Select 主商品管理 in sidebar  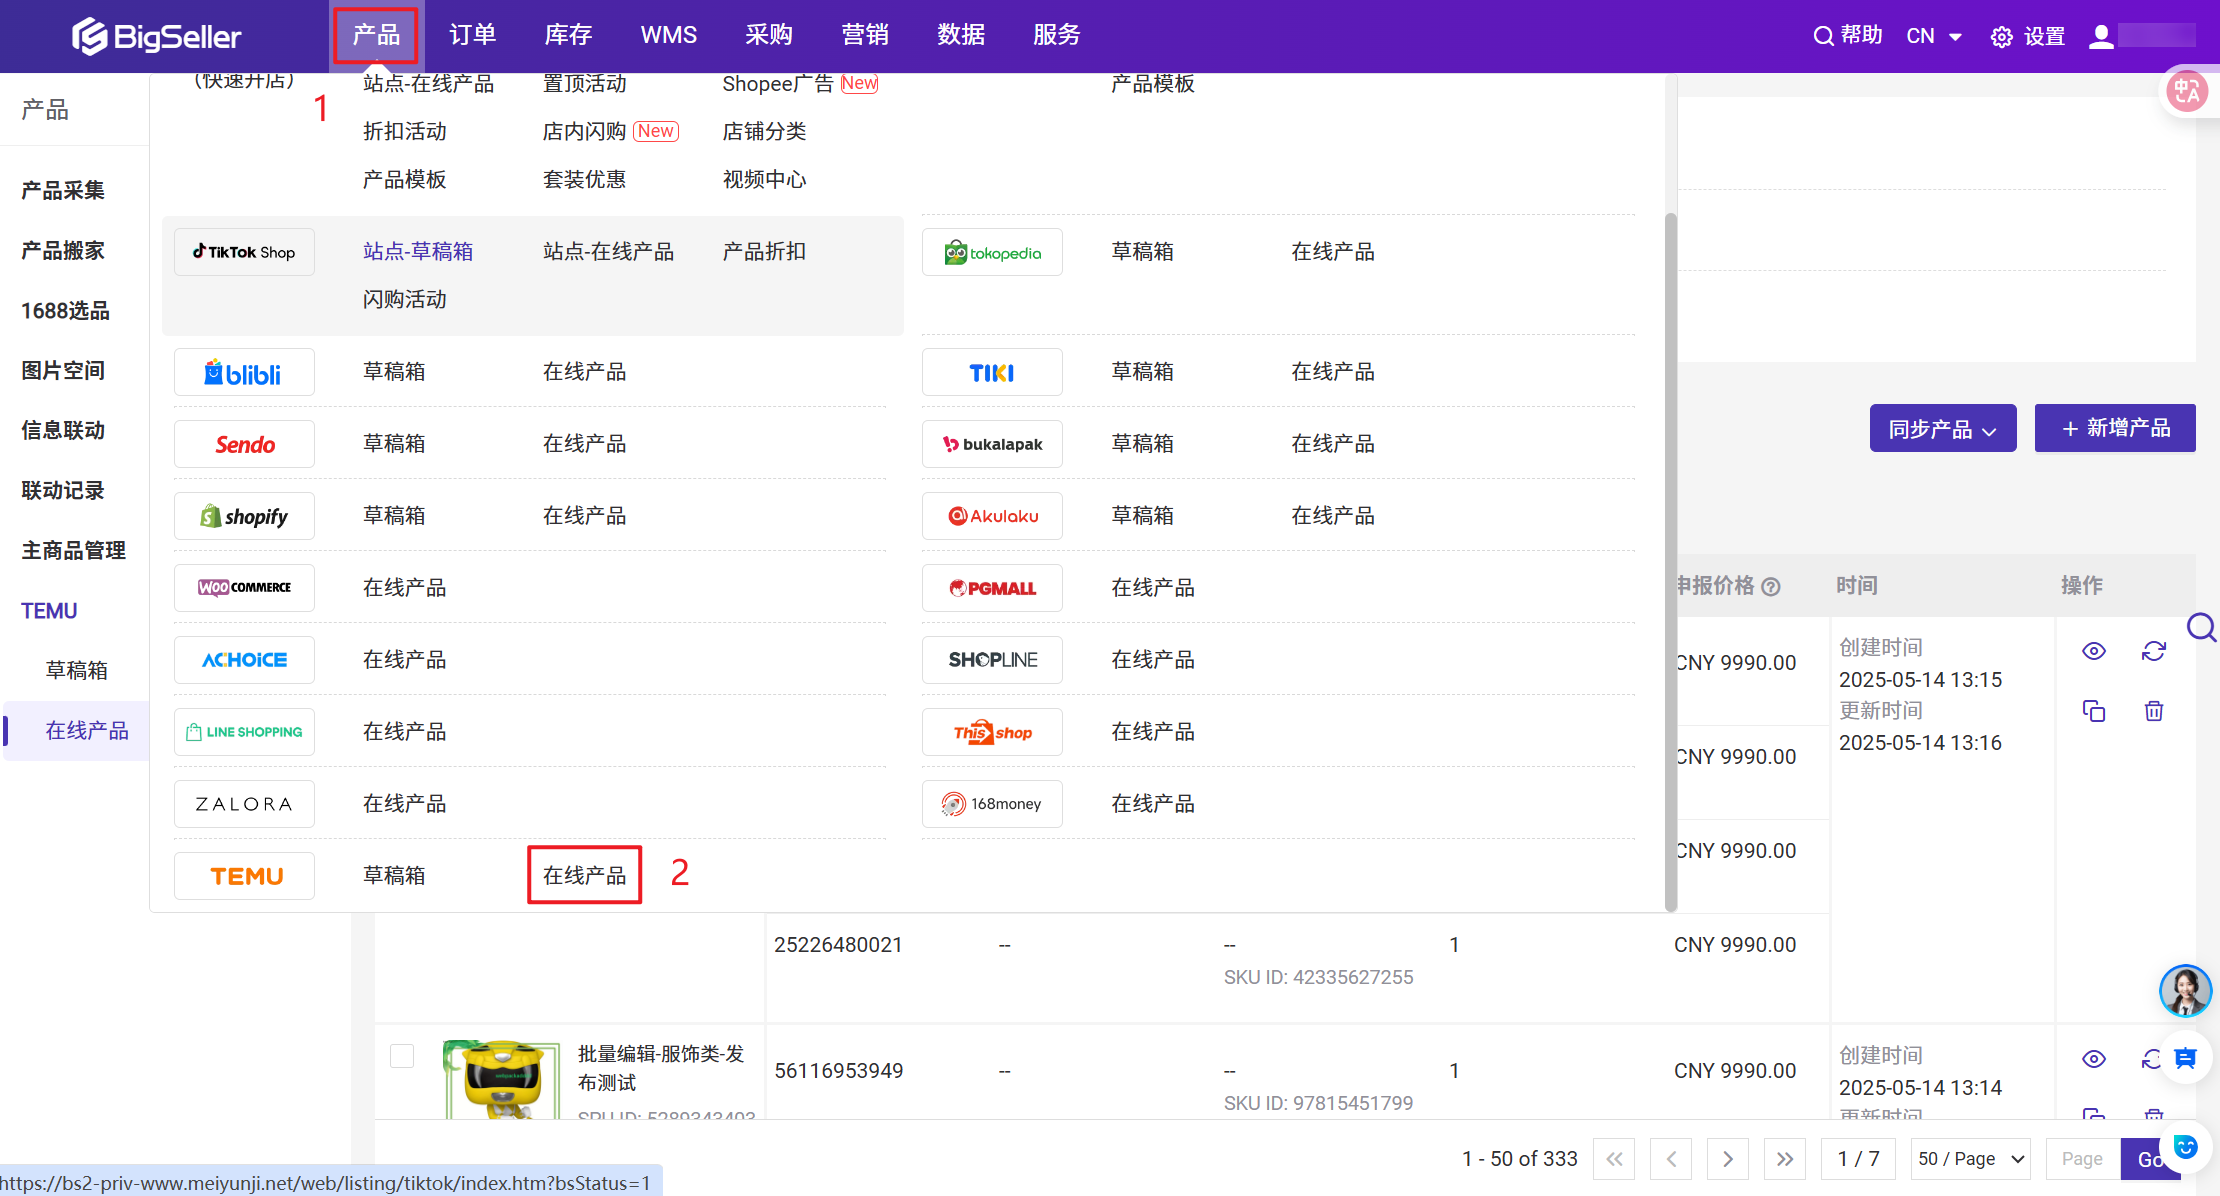tap(73, 550)
